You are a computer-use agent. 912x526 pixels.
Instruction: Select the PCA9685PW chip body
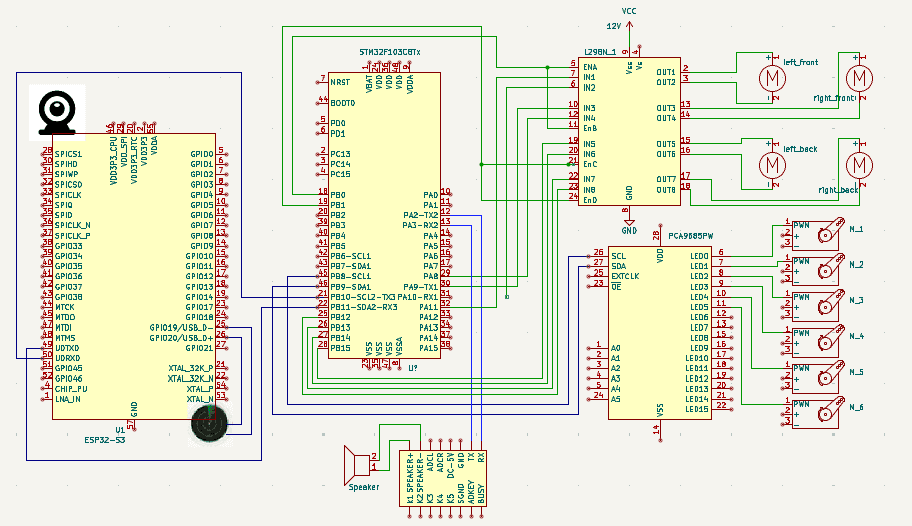[x=660, y=332]
